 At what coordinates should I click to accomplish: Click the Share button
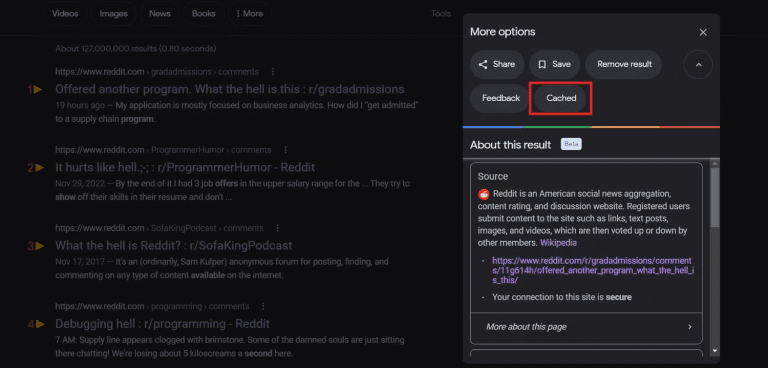click(x=497, y=64)
